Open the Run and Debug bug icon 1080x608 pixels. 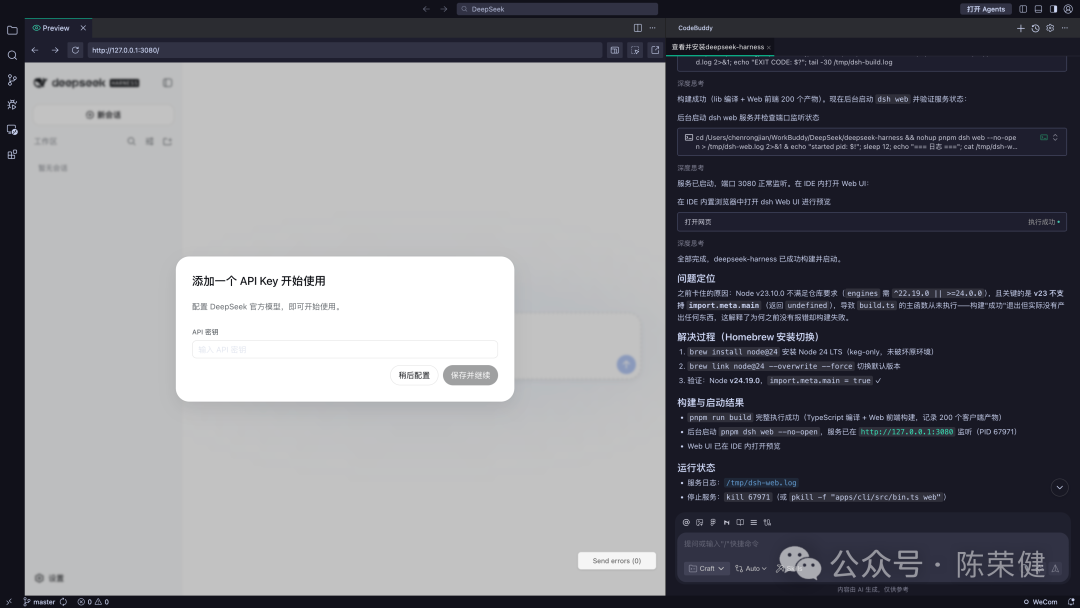(x=12, y=105)
